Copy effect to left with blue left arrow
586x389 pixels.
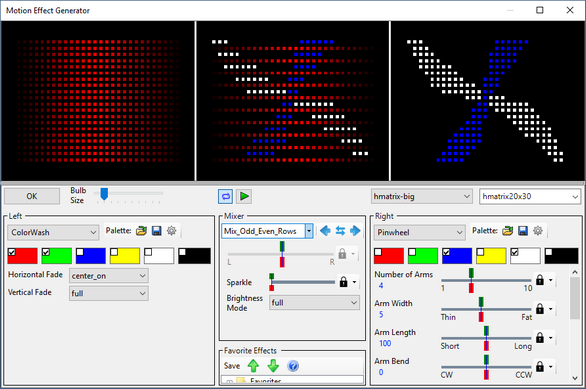click(x=325, y=231)
